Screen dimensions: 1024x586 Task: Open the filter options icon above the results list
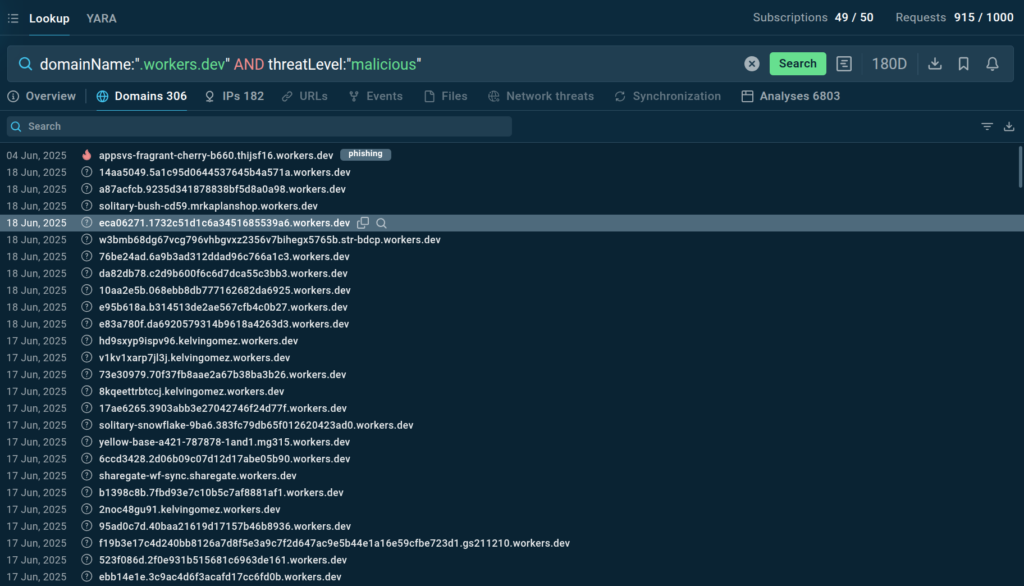[x=987, y=127]
